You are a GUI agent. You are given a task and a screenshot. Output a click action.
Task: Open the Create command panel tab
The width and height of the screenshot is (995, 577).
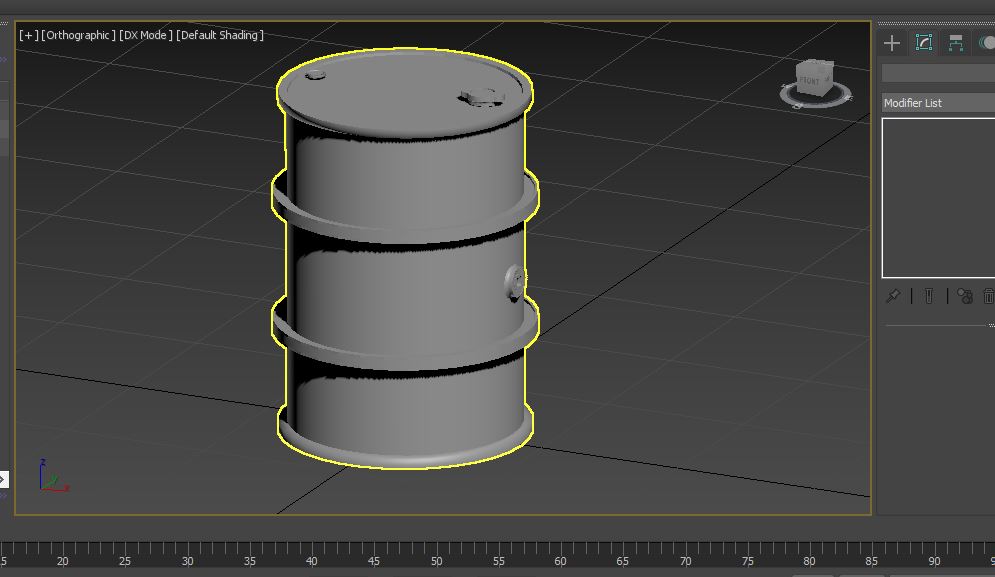point(892,42)
